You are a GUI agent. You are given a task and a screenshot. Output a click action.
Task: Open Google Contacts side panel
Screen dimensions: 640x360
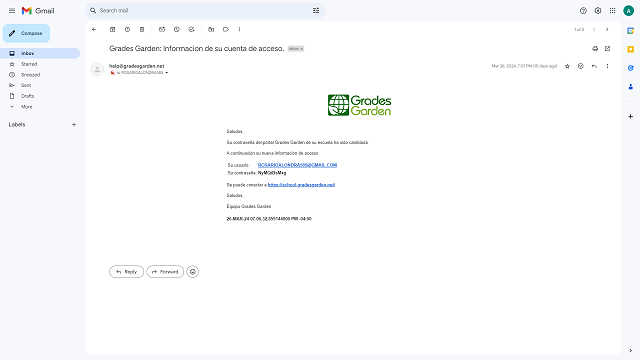click(631, 87)
